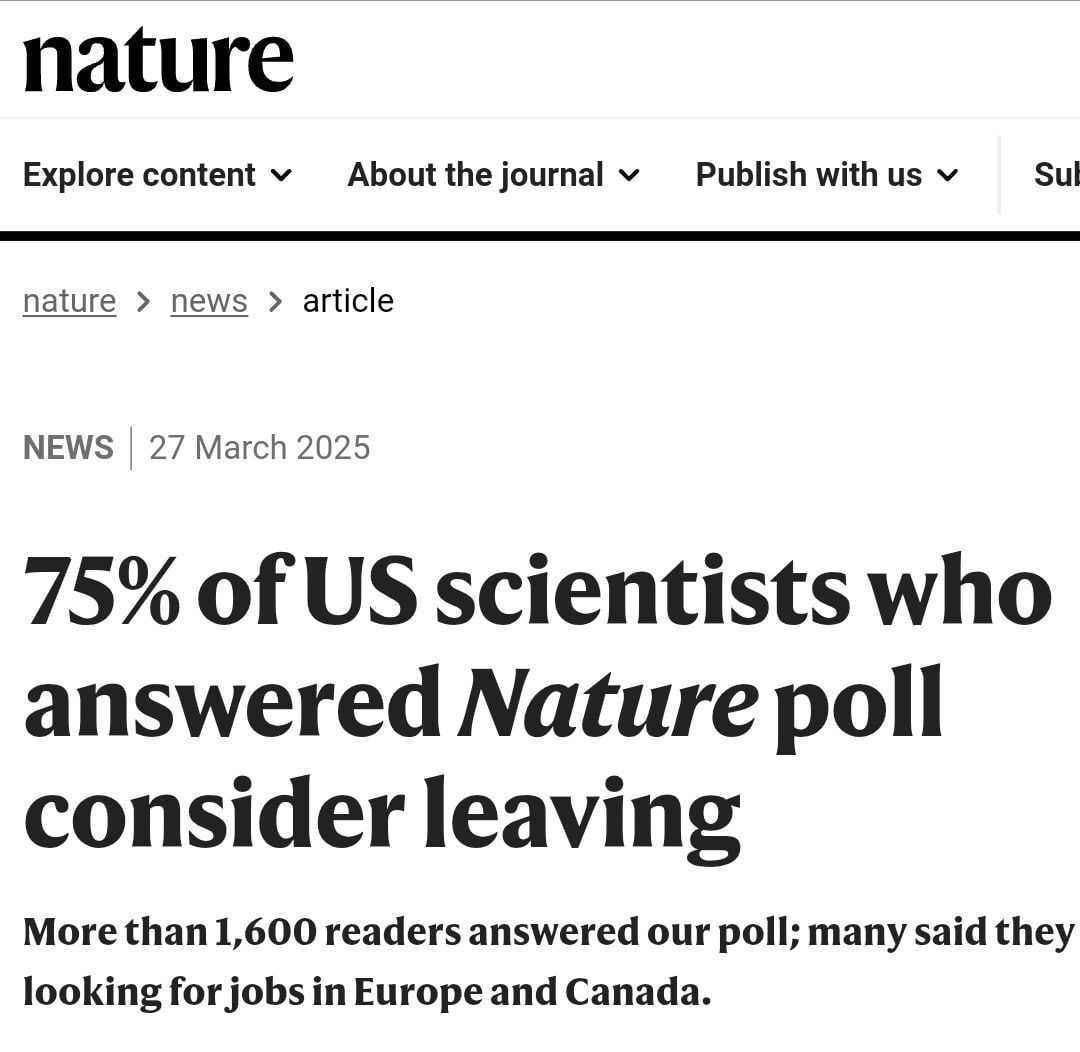The height and width of the screenshot is (1052, 1080).
Task: Click the headline word 'scientists'
Action: pos(642,592)
